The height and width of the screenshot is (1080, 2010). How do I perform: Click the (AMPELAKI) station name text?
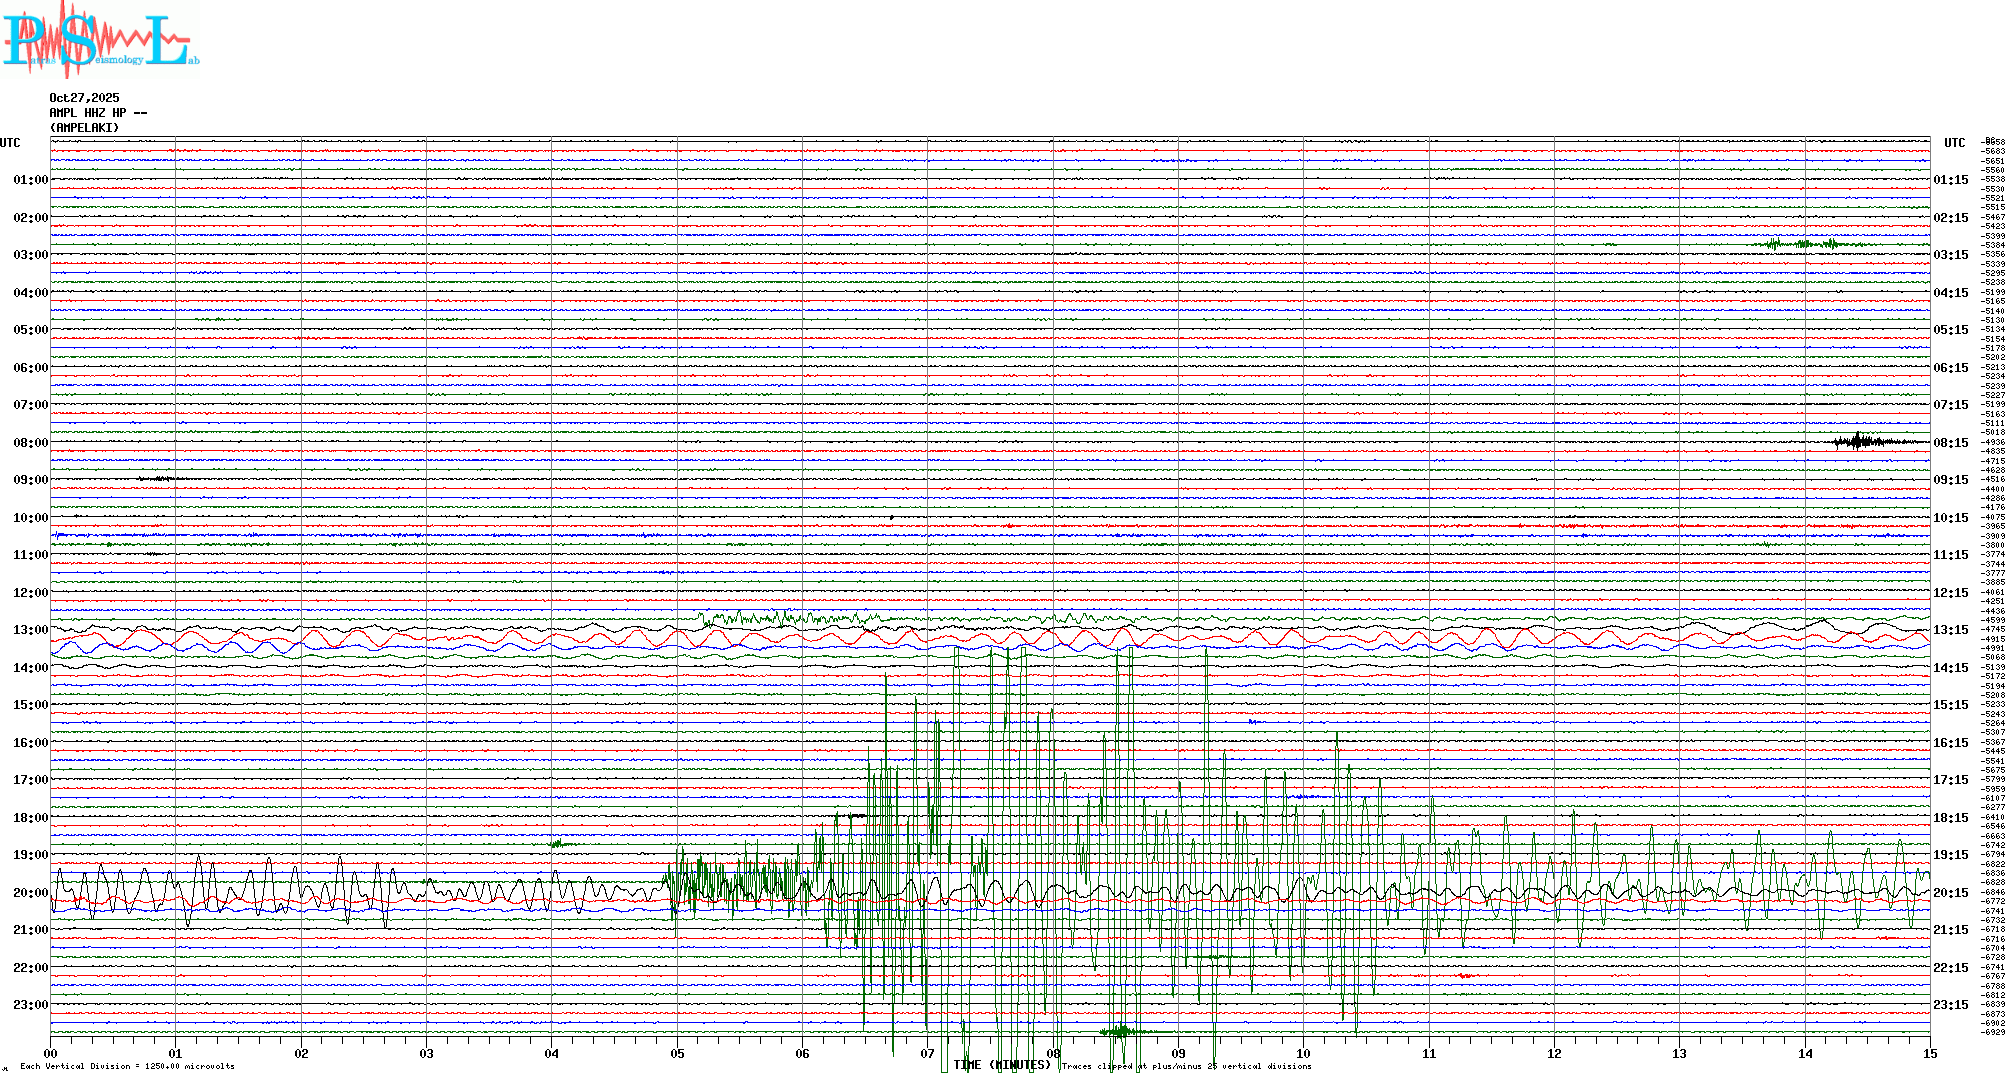pyautogui.click(x=84, y=128)
